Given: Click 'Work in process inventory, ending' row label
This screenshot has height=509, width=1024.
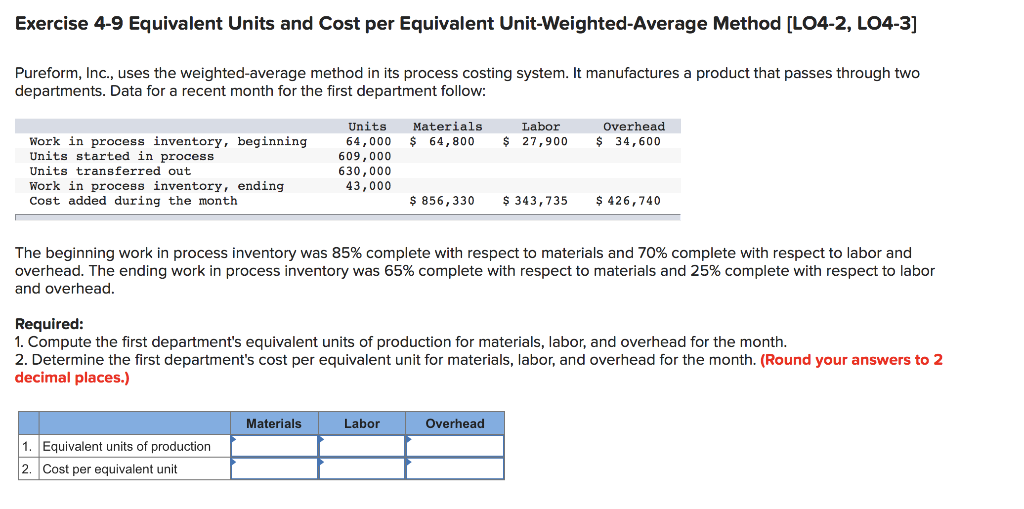Looking at the screenshot, I should coord(157,186).
